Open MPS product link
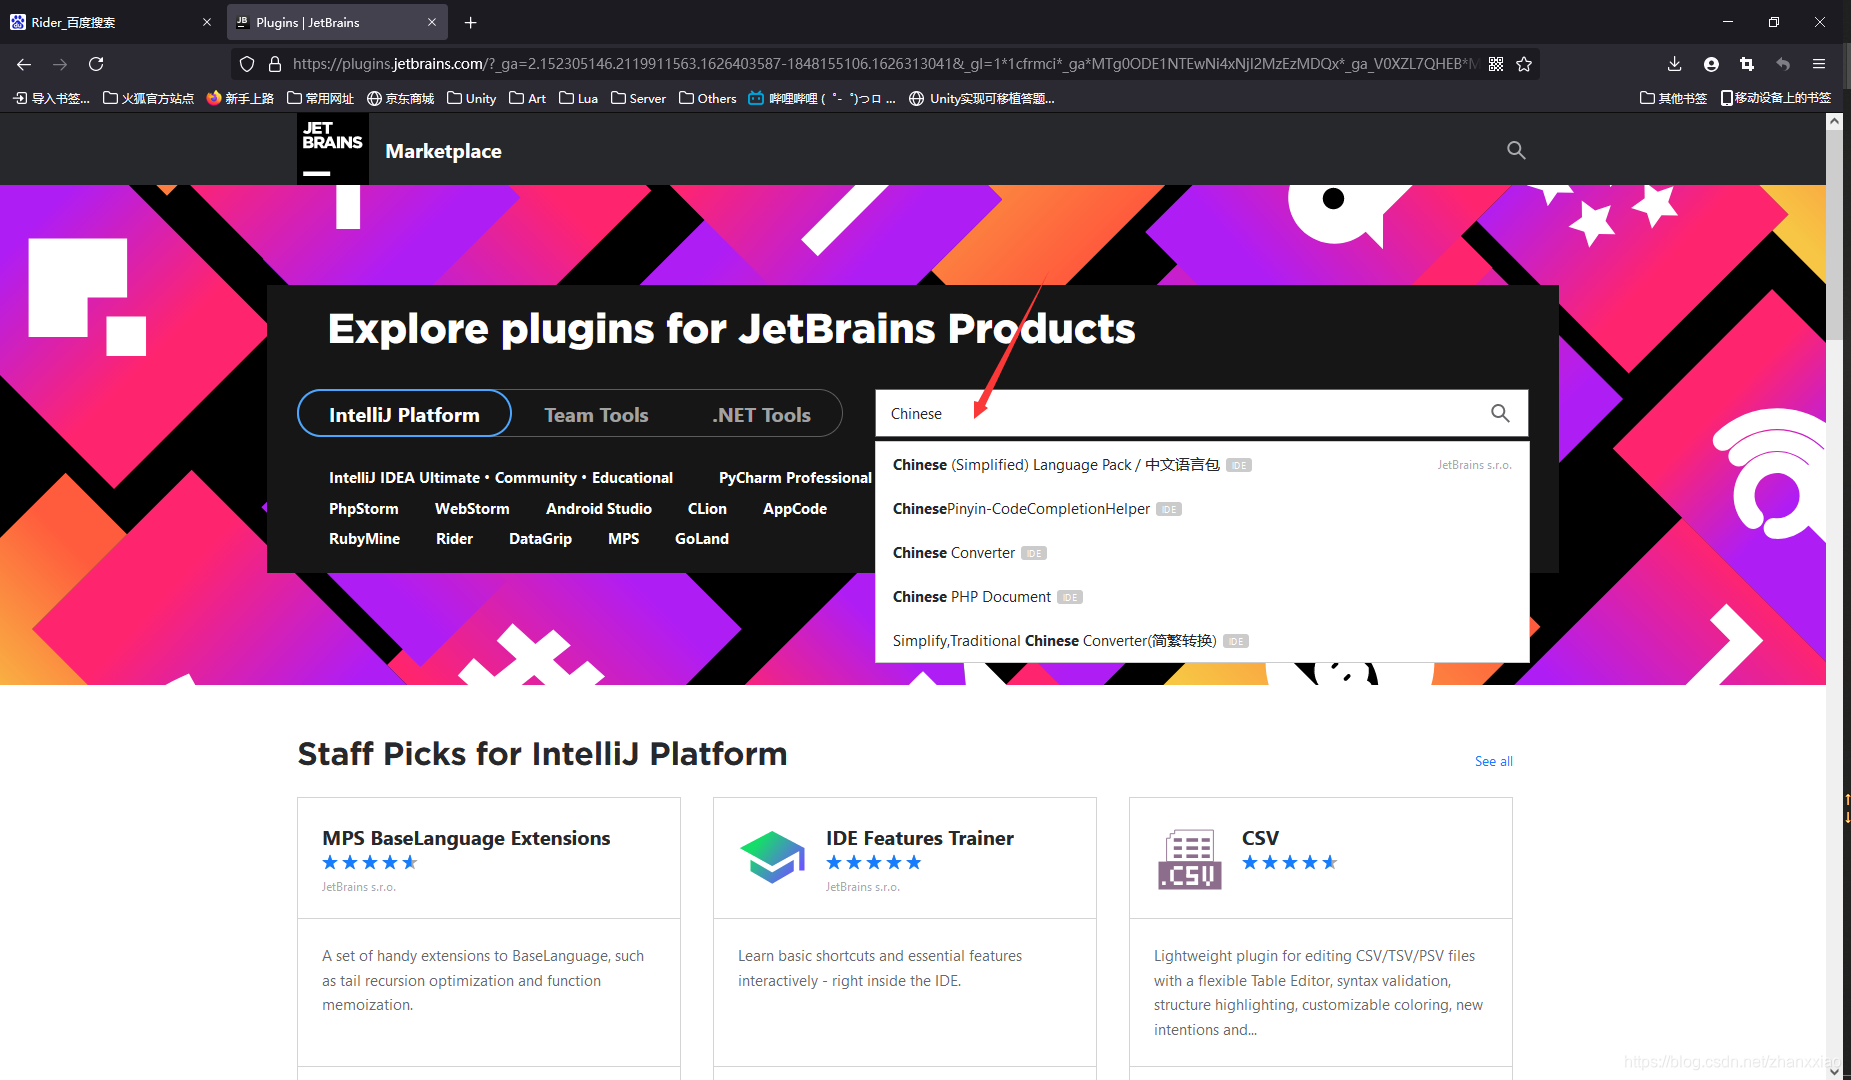Image resolution: width=1851 pixels, height=1080 pixels. click(623, 539)
